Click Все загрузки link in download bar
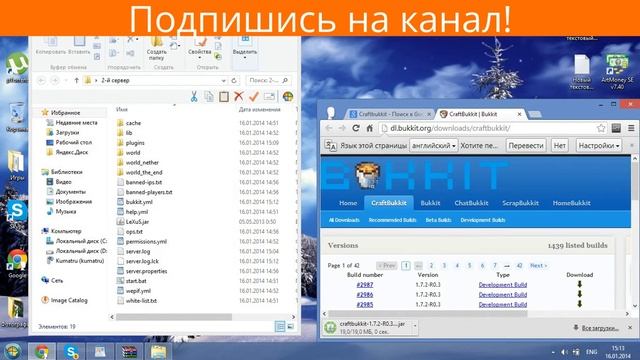This screenshot has width=640, height=360. 600,328
